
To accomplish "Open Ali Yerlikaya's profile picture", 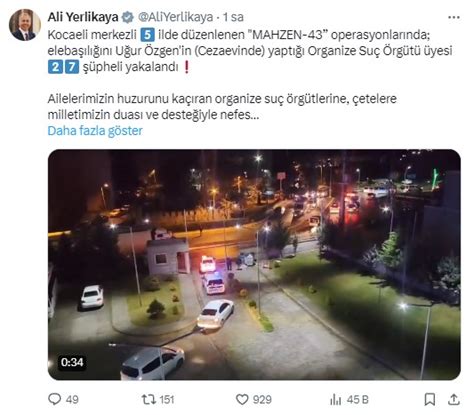I will [x=25, y=25].
